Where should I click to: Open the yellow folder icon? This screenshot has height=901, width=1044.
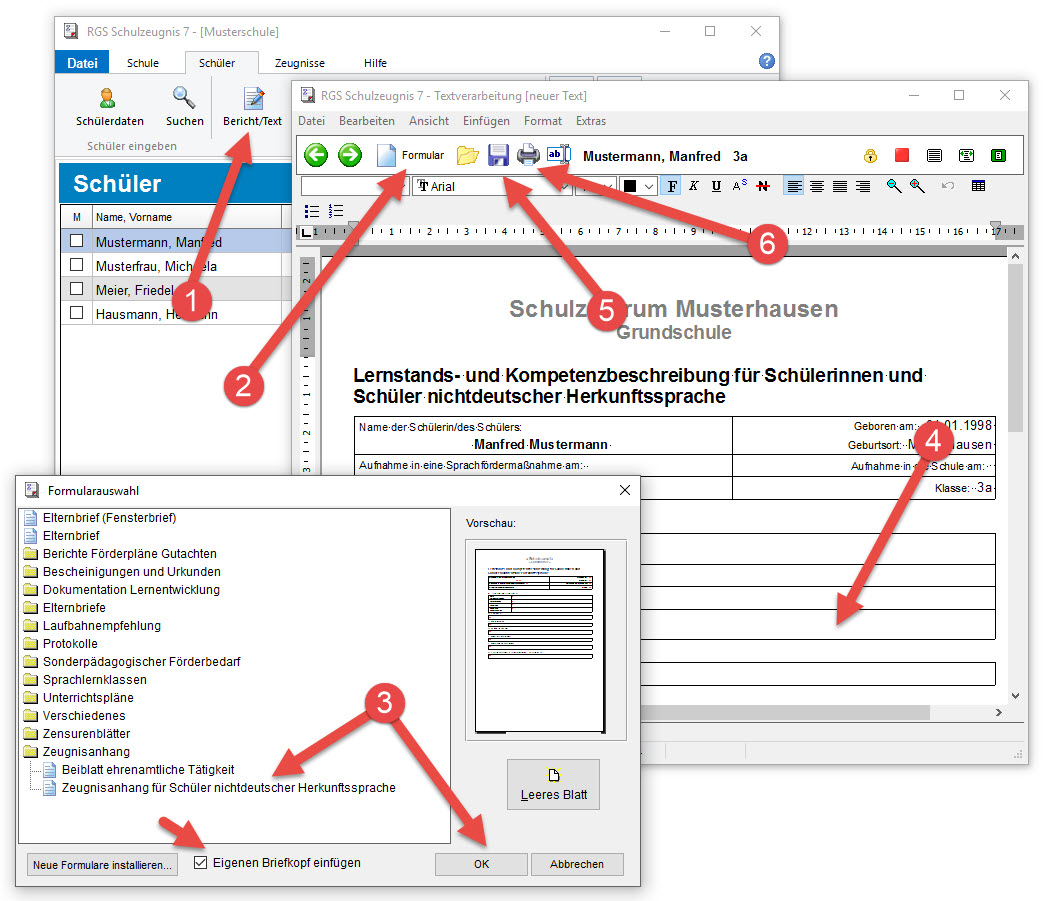coord(467,156)
